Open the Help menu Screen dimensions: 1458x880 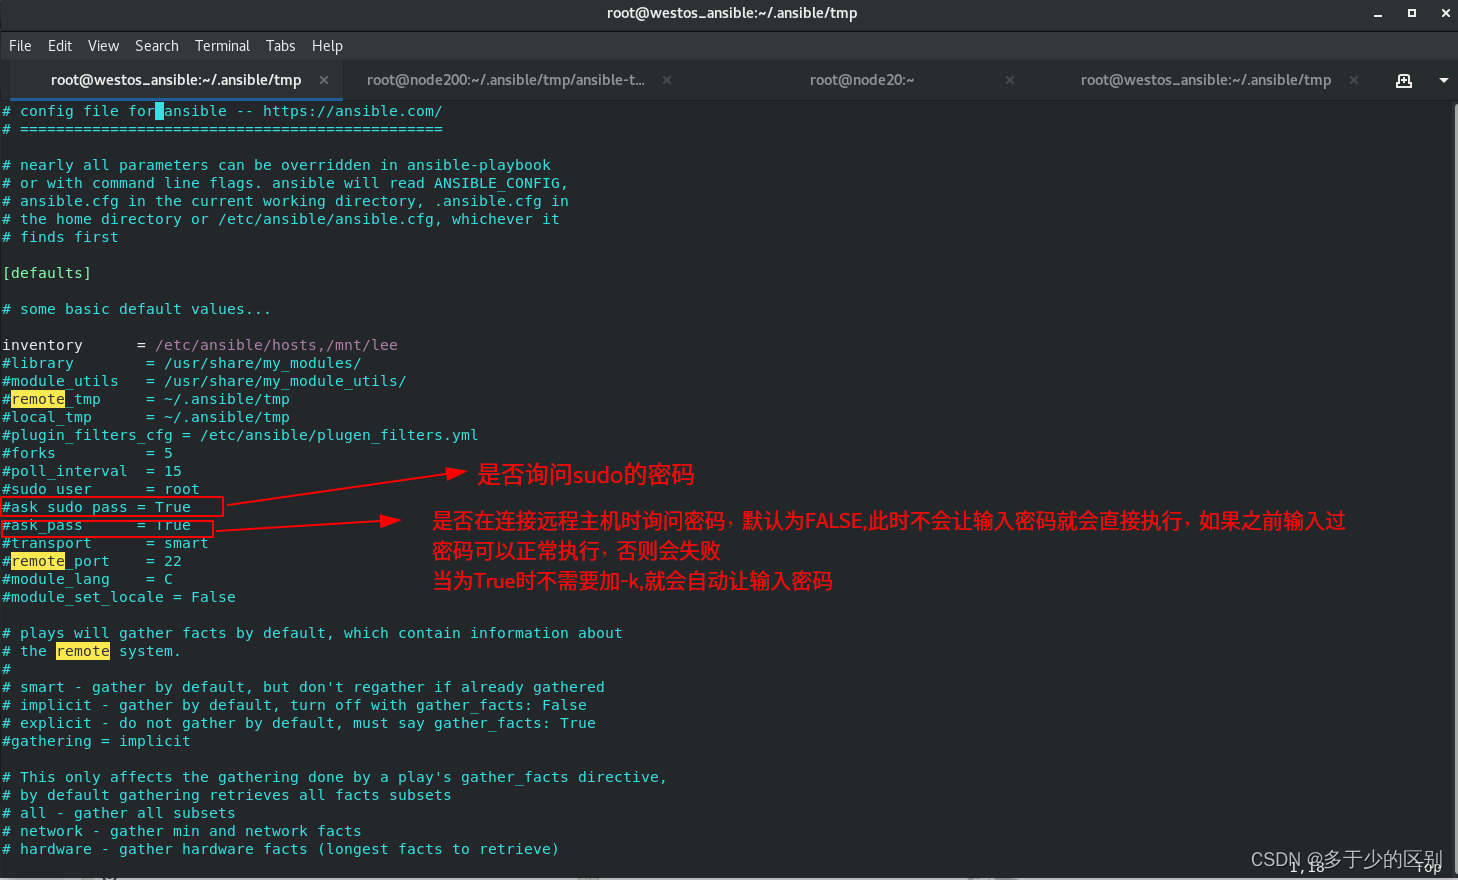(327, 46)
